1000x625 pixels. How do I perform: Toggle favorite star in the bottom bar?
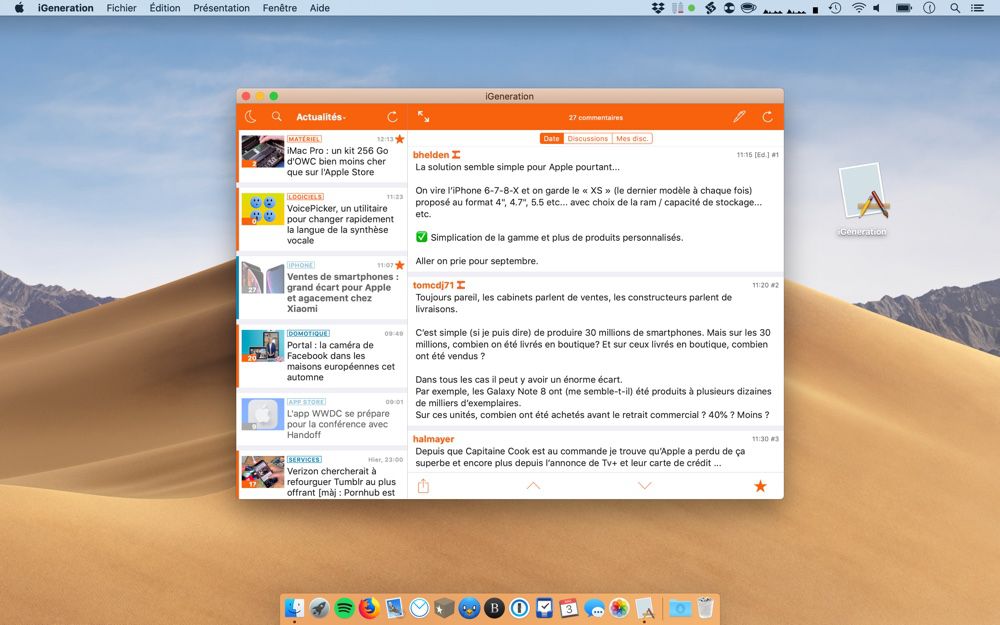coord(760,486)
